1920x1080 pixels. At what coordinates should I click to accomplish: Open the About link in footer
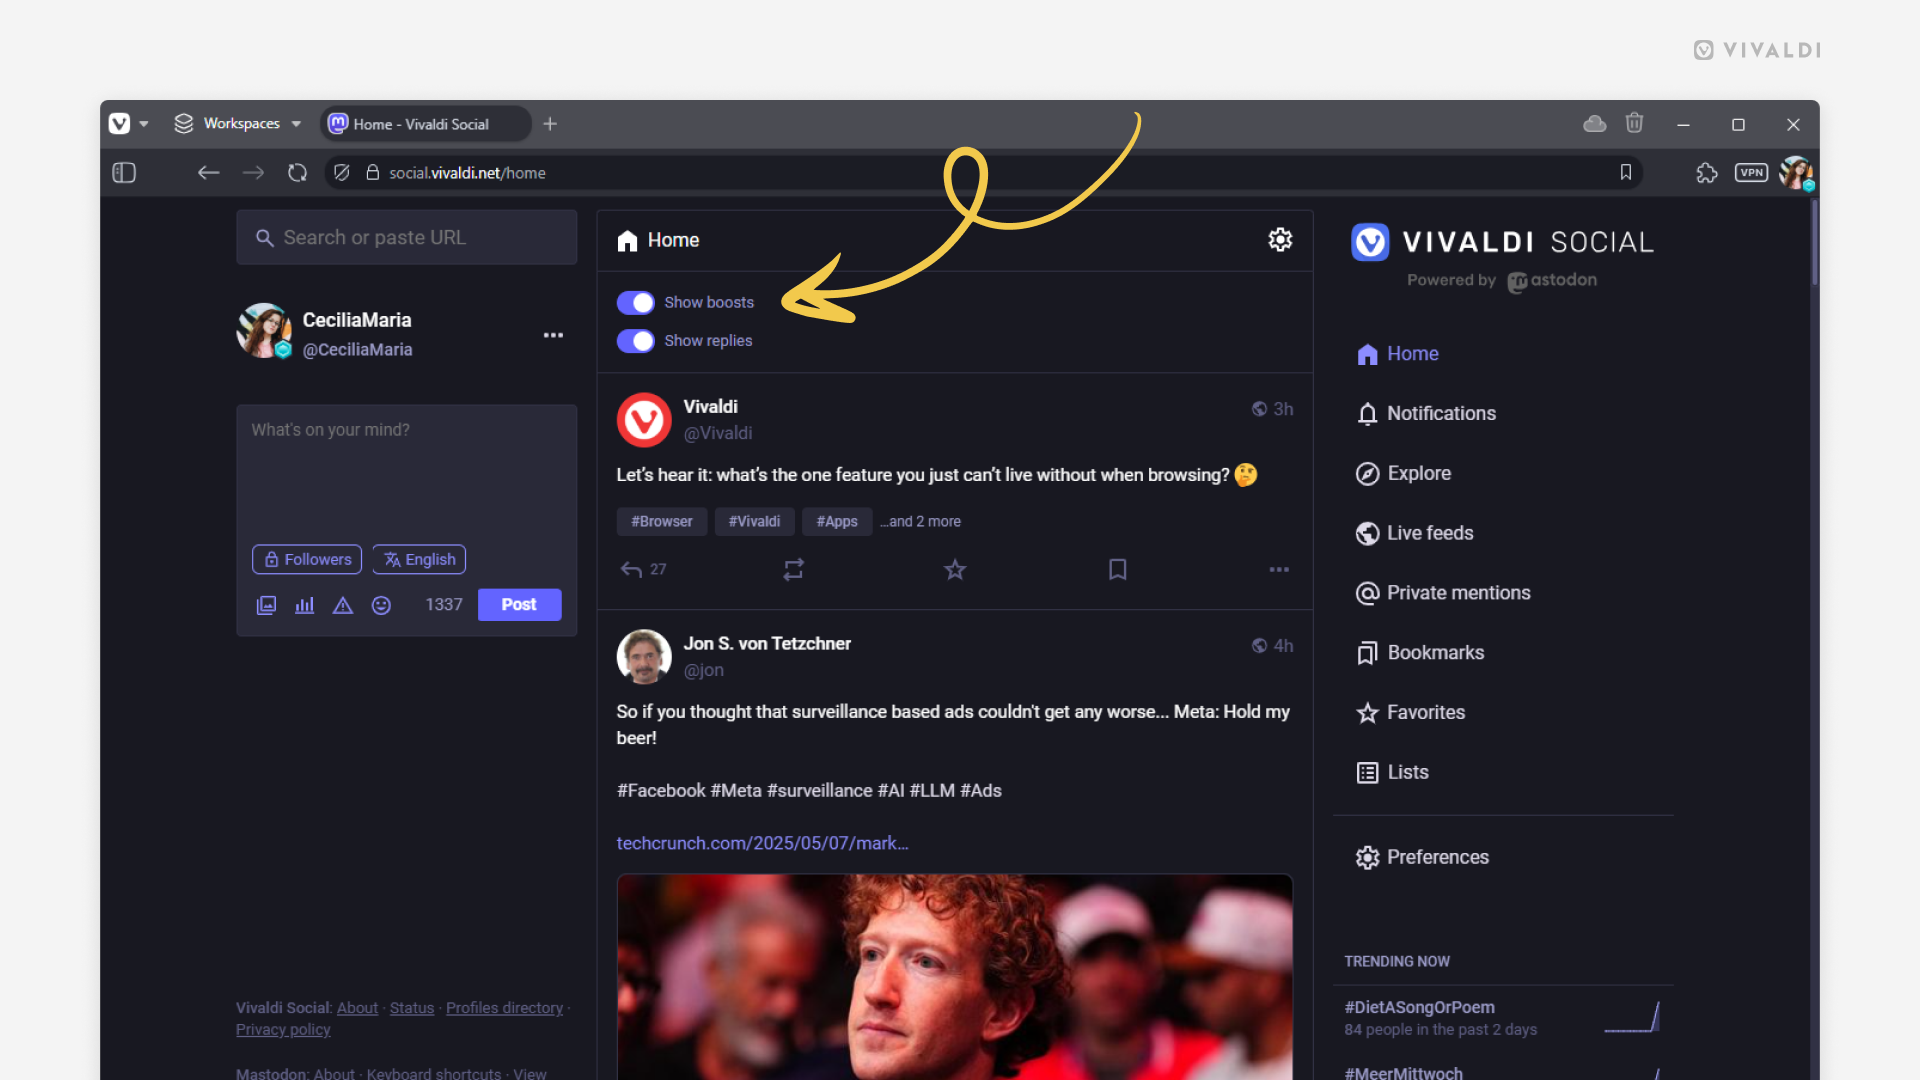[x=357, y=1008]
